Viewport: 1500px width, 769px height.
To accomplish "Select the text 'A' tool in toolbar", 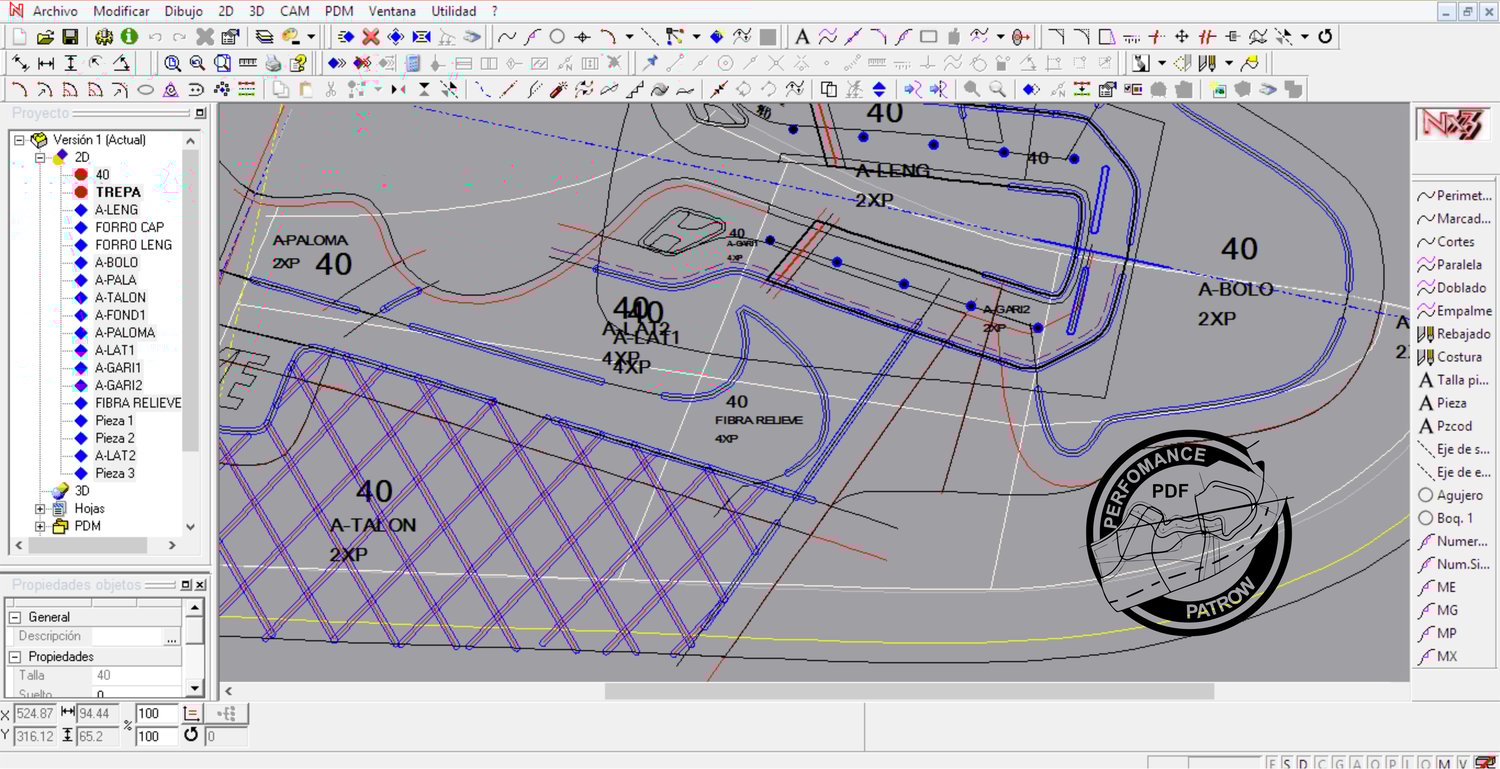I will point(802,37).
